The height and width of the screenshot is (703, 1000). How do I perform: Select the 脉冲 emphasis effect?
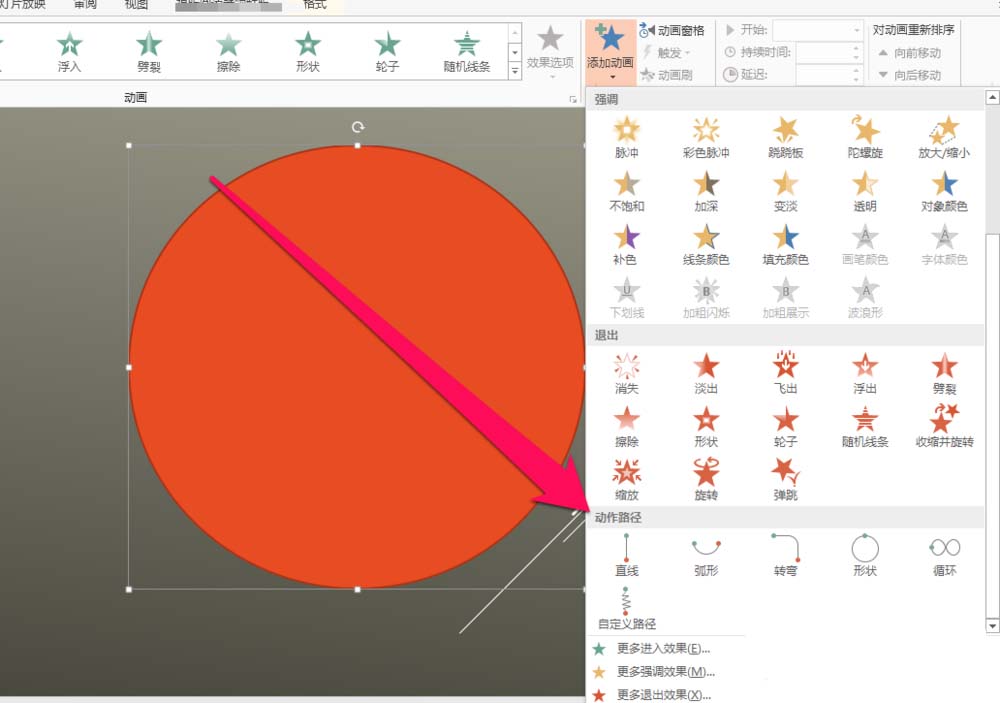[x=626, y=137]
